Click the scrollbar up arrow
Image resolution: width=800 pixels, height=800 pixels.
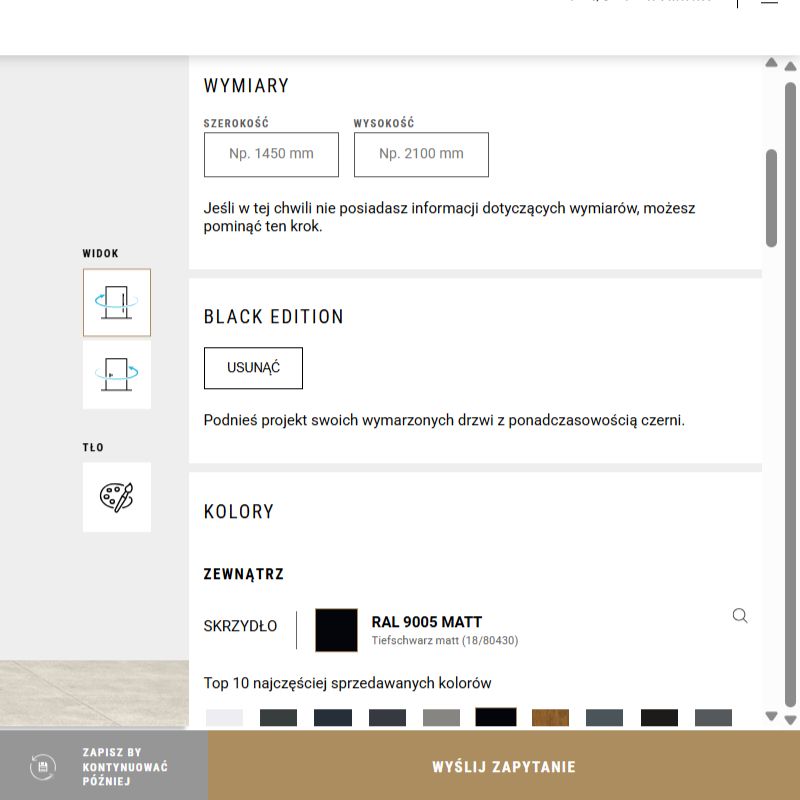[x=771, y=63]
